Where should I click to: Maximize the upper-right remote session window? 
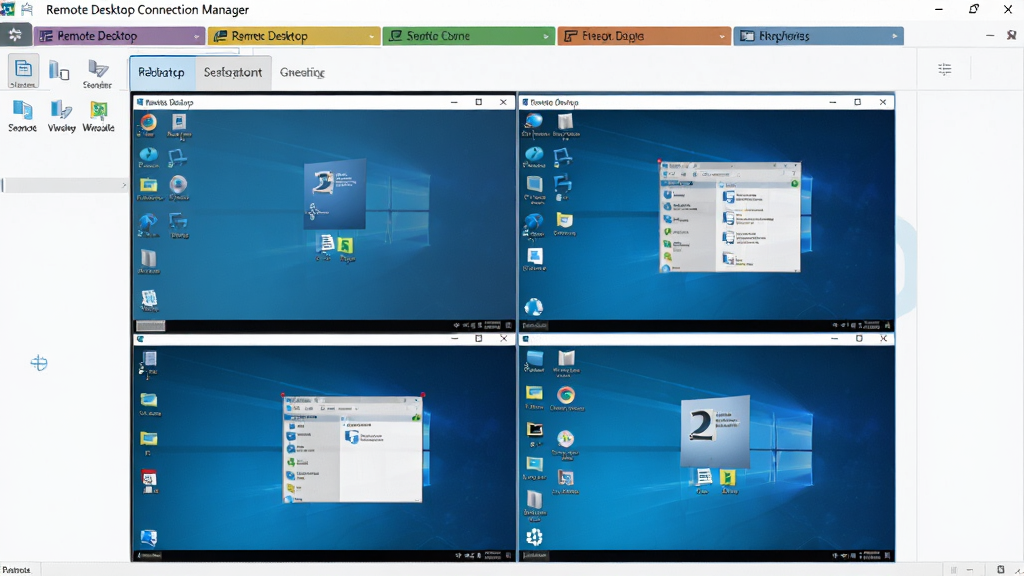[857, 102]
